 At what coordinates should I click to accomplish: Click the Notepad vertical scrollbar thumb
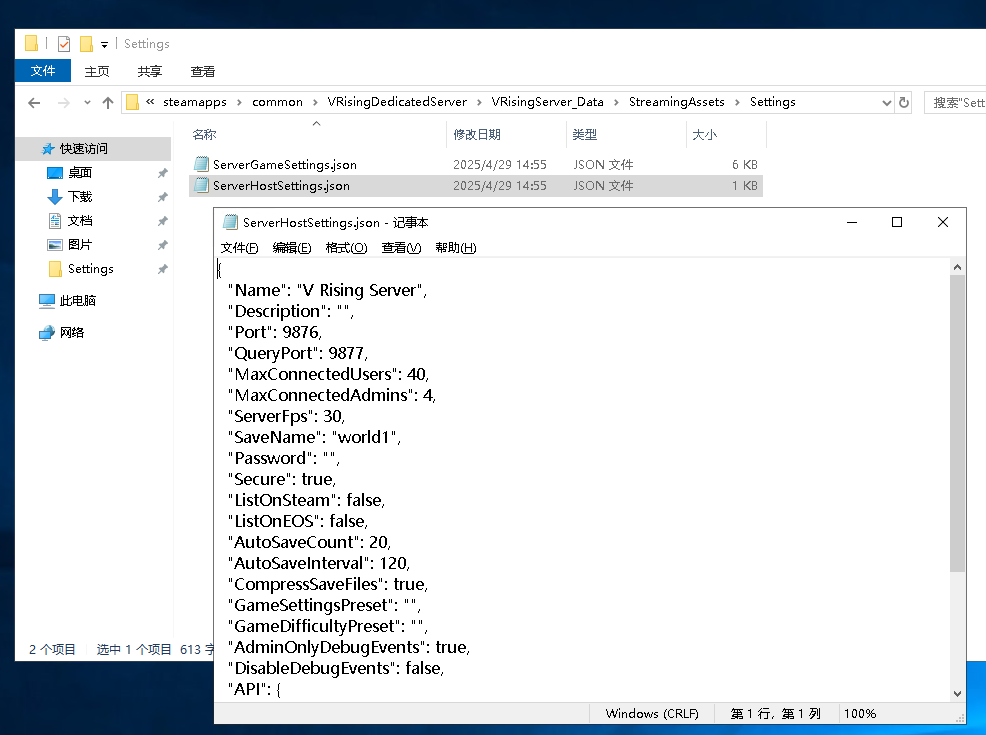(957, 423)
